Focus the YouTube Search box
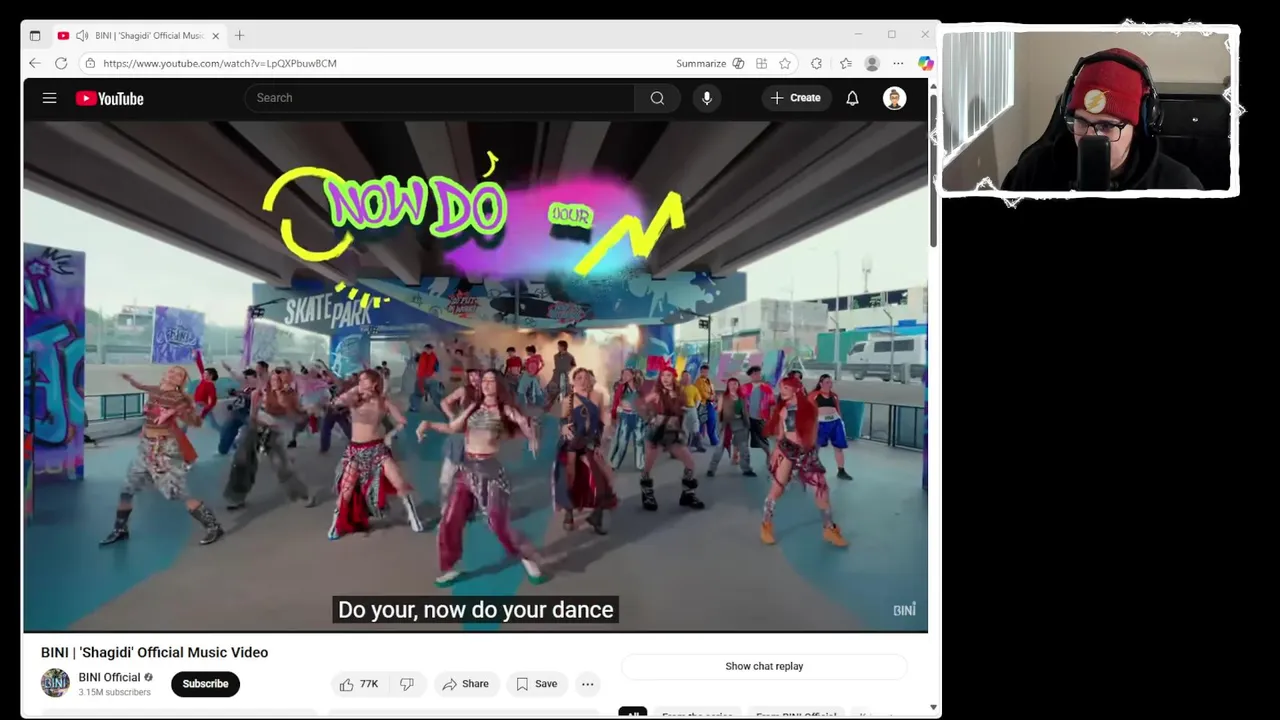Image resolution: width=1280 pixels, height=720 pixels. pyautogui.click(x=440, y=98)
